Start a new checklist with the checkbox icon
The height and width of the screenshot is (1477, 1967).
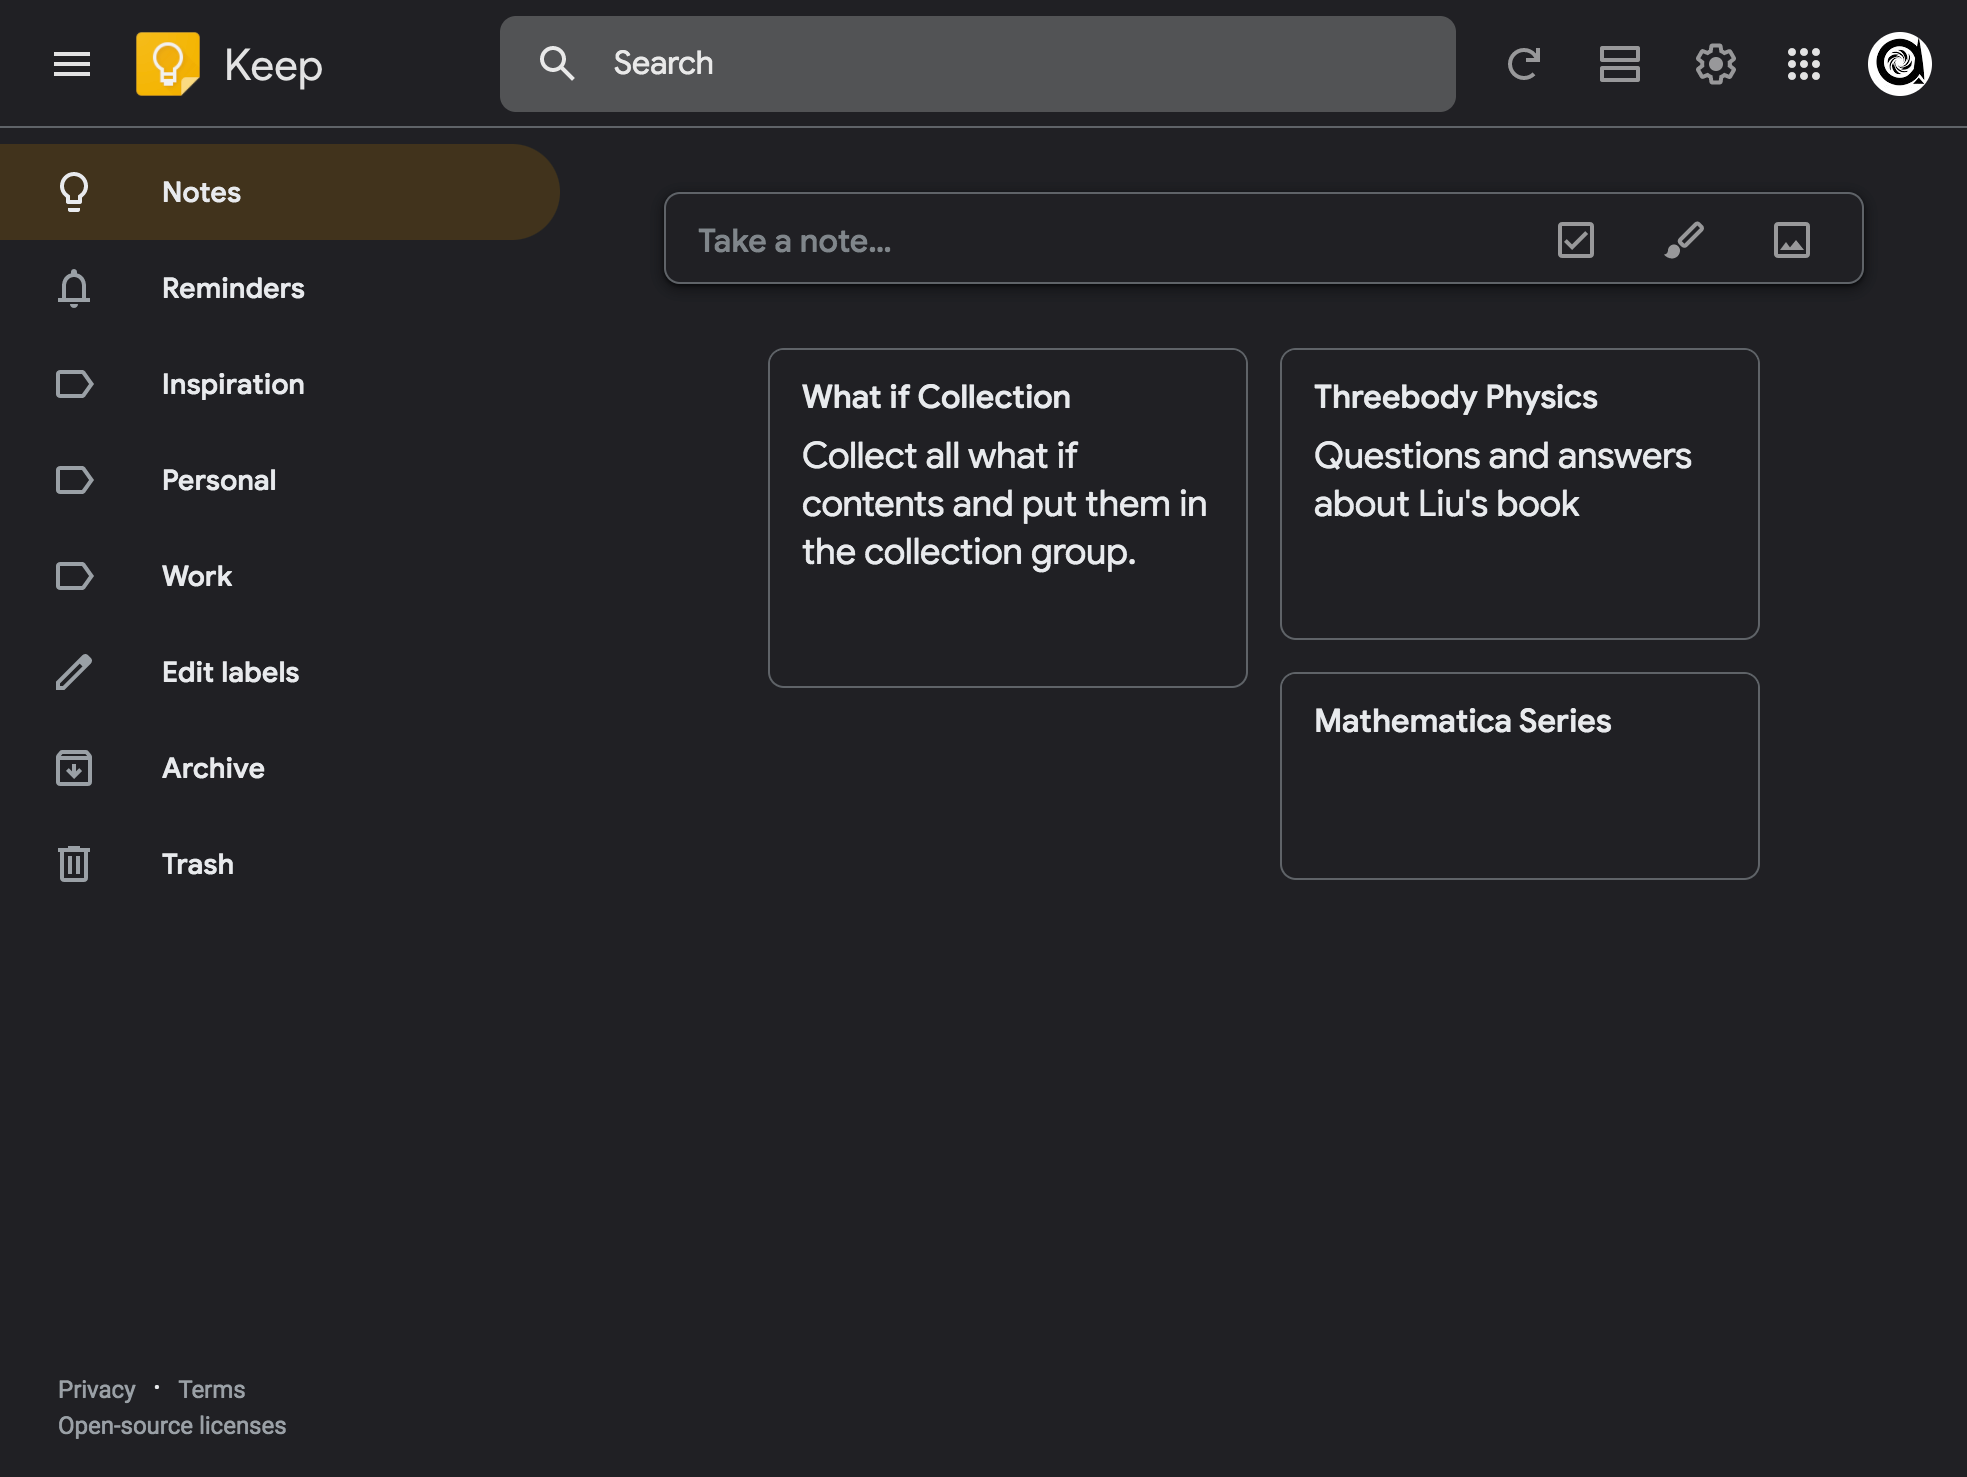point(1575,239)
